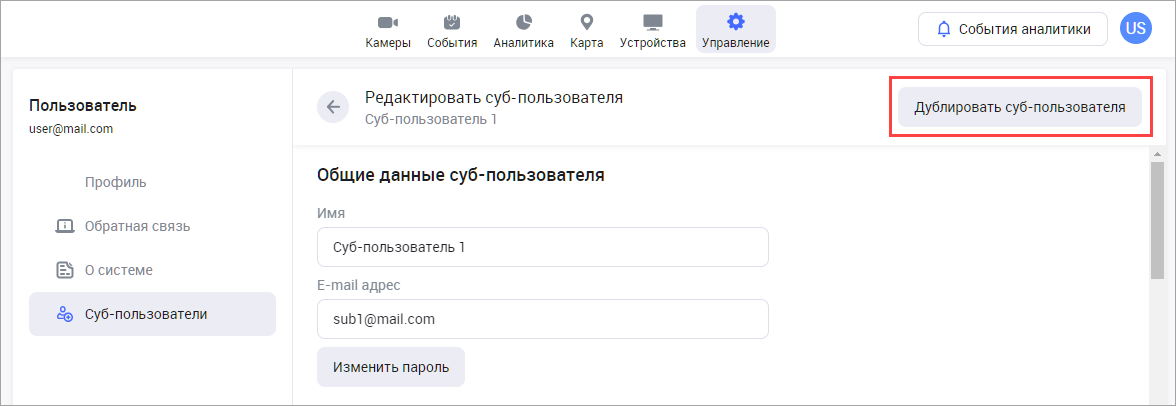Open События аналитики notifications

(x=1012, y=29)
